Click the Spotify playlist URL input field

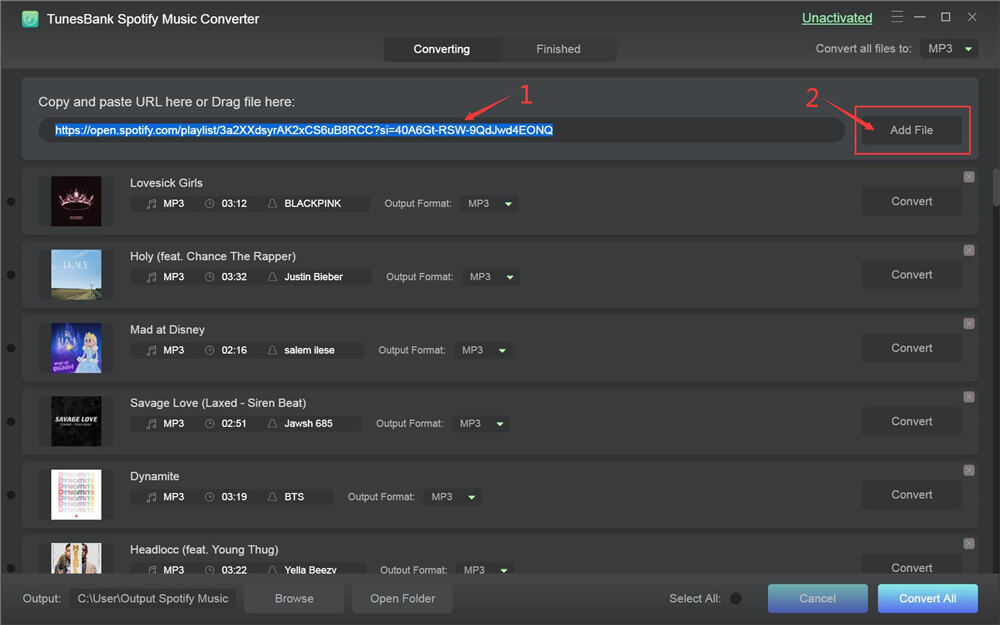pyautogui.click(x=441, y=130)
